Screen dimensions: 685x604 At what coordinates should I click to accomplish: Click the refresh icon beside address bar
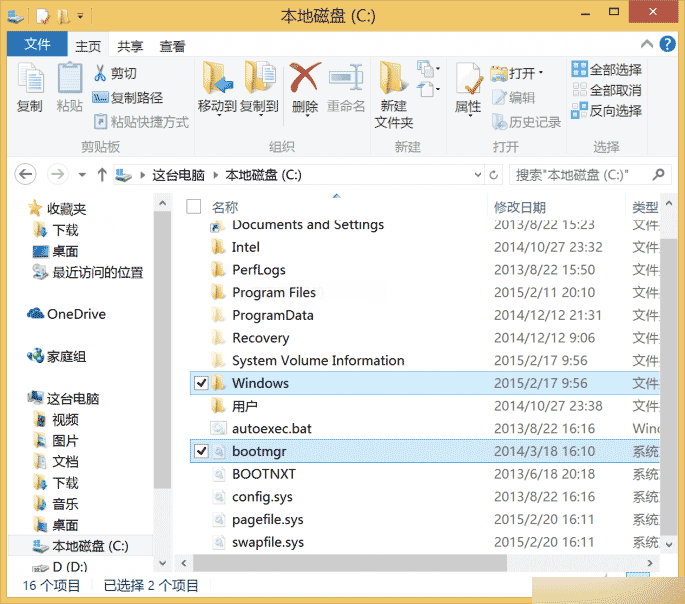pos(494,175)
